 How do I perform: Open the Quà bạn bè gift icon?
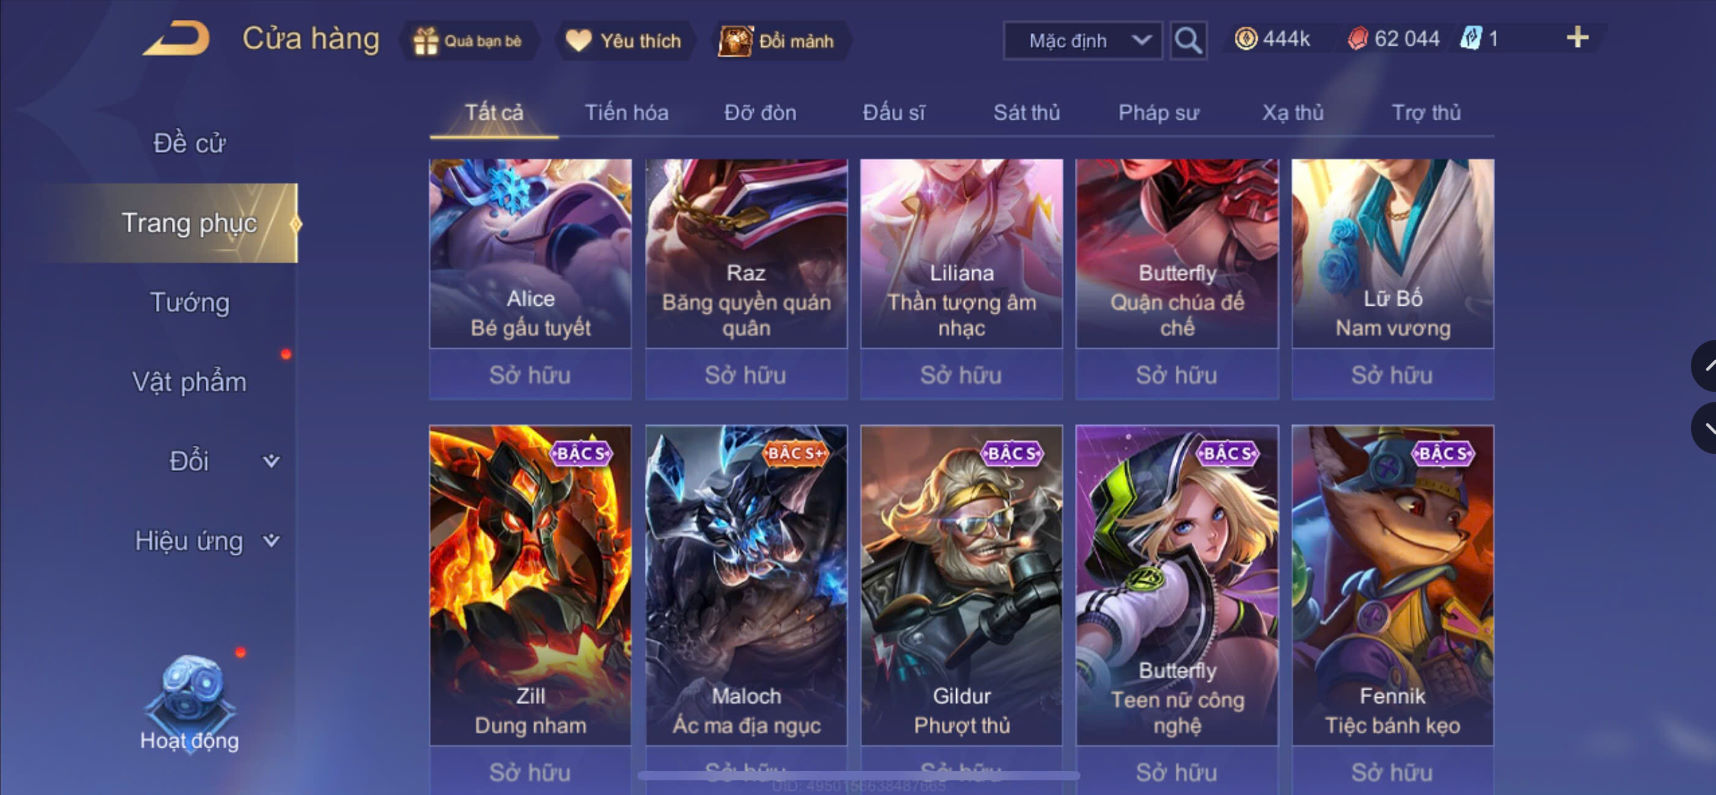(426, 41)
